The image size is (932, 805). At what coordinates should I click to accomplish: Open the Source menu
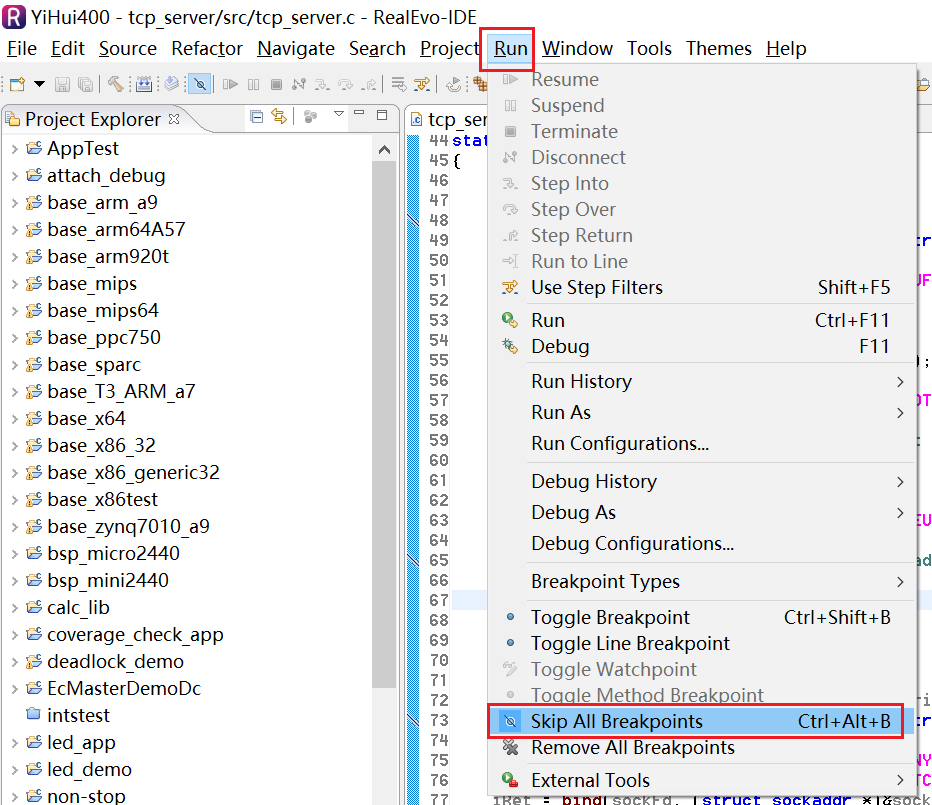click(128, 49)
